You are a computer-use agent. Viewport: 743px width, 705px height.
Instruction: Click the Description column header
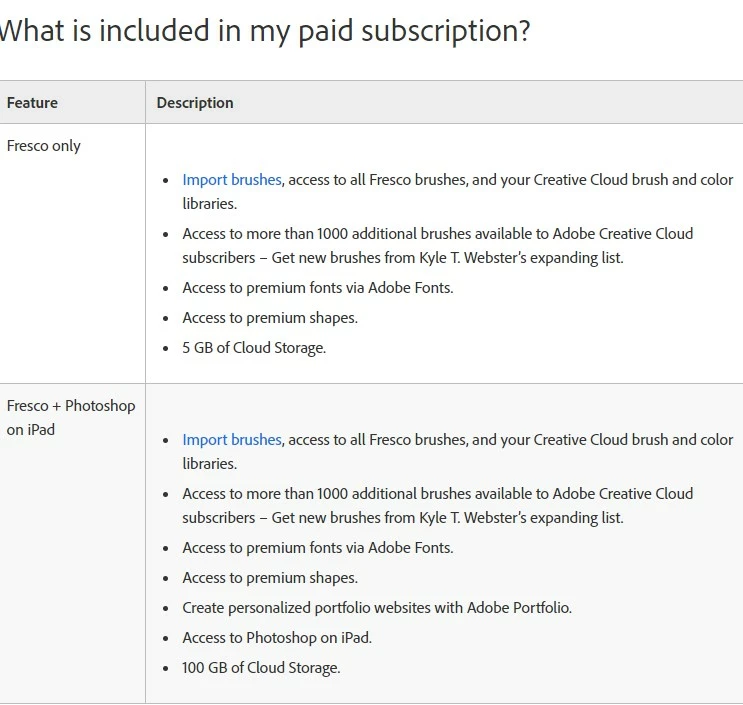195,103
